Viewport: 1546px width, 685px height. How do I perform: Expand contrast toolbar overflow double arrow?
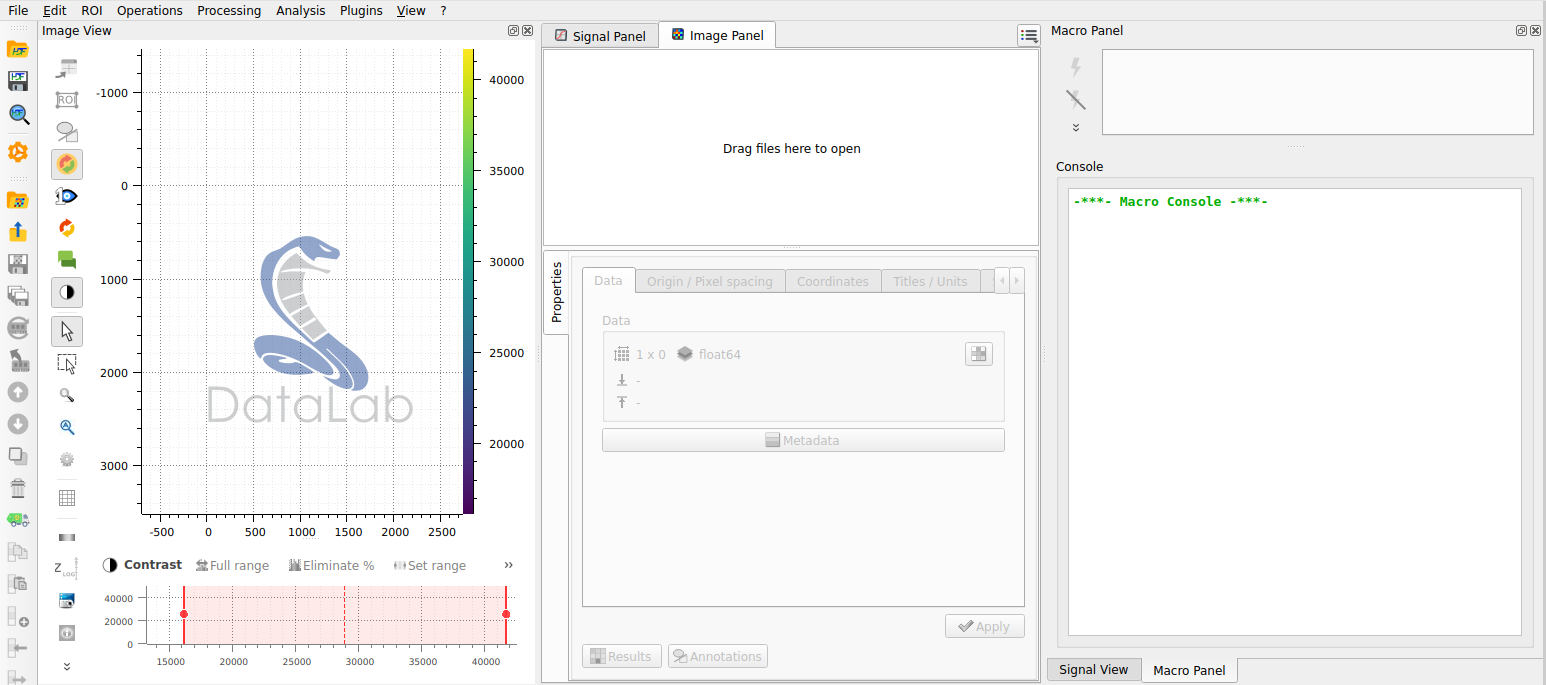508,565
